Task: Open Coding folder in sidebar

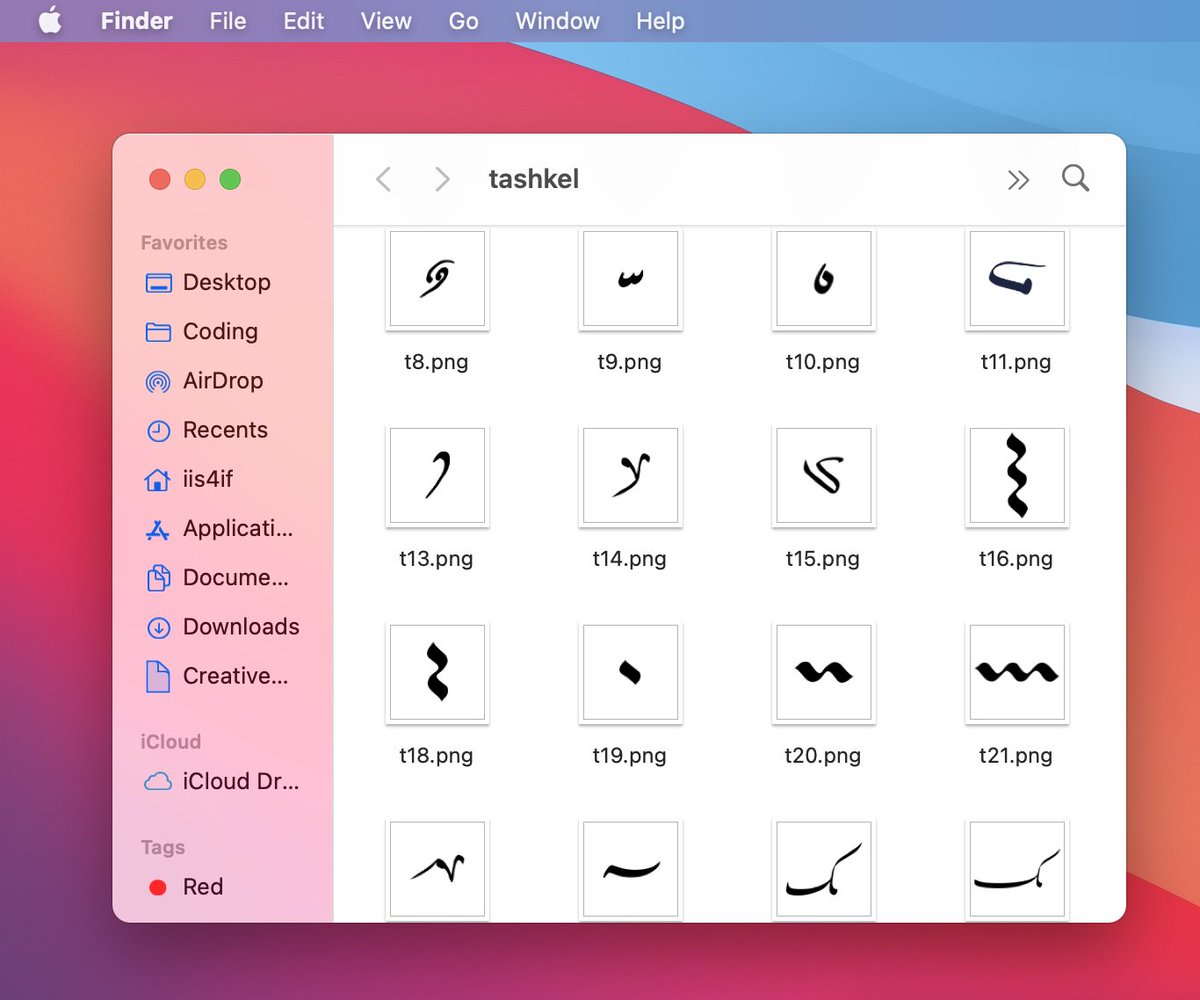Action: click(x=222, y=331)
